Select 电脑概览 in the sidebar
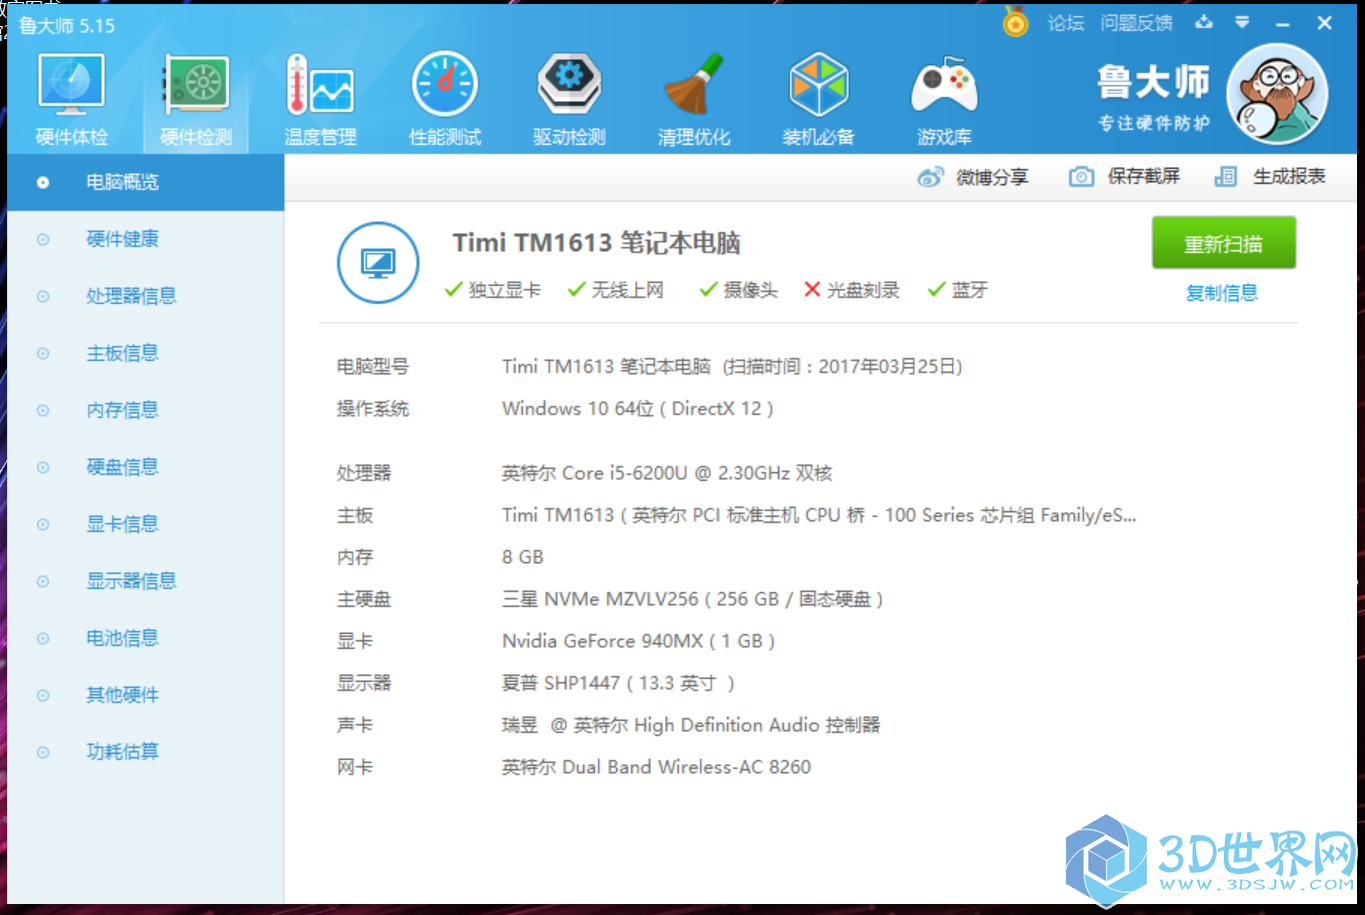The height and width of the screenshot is (915, 1365). coord(145,182)
